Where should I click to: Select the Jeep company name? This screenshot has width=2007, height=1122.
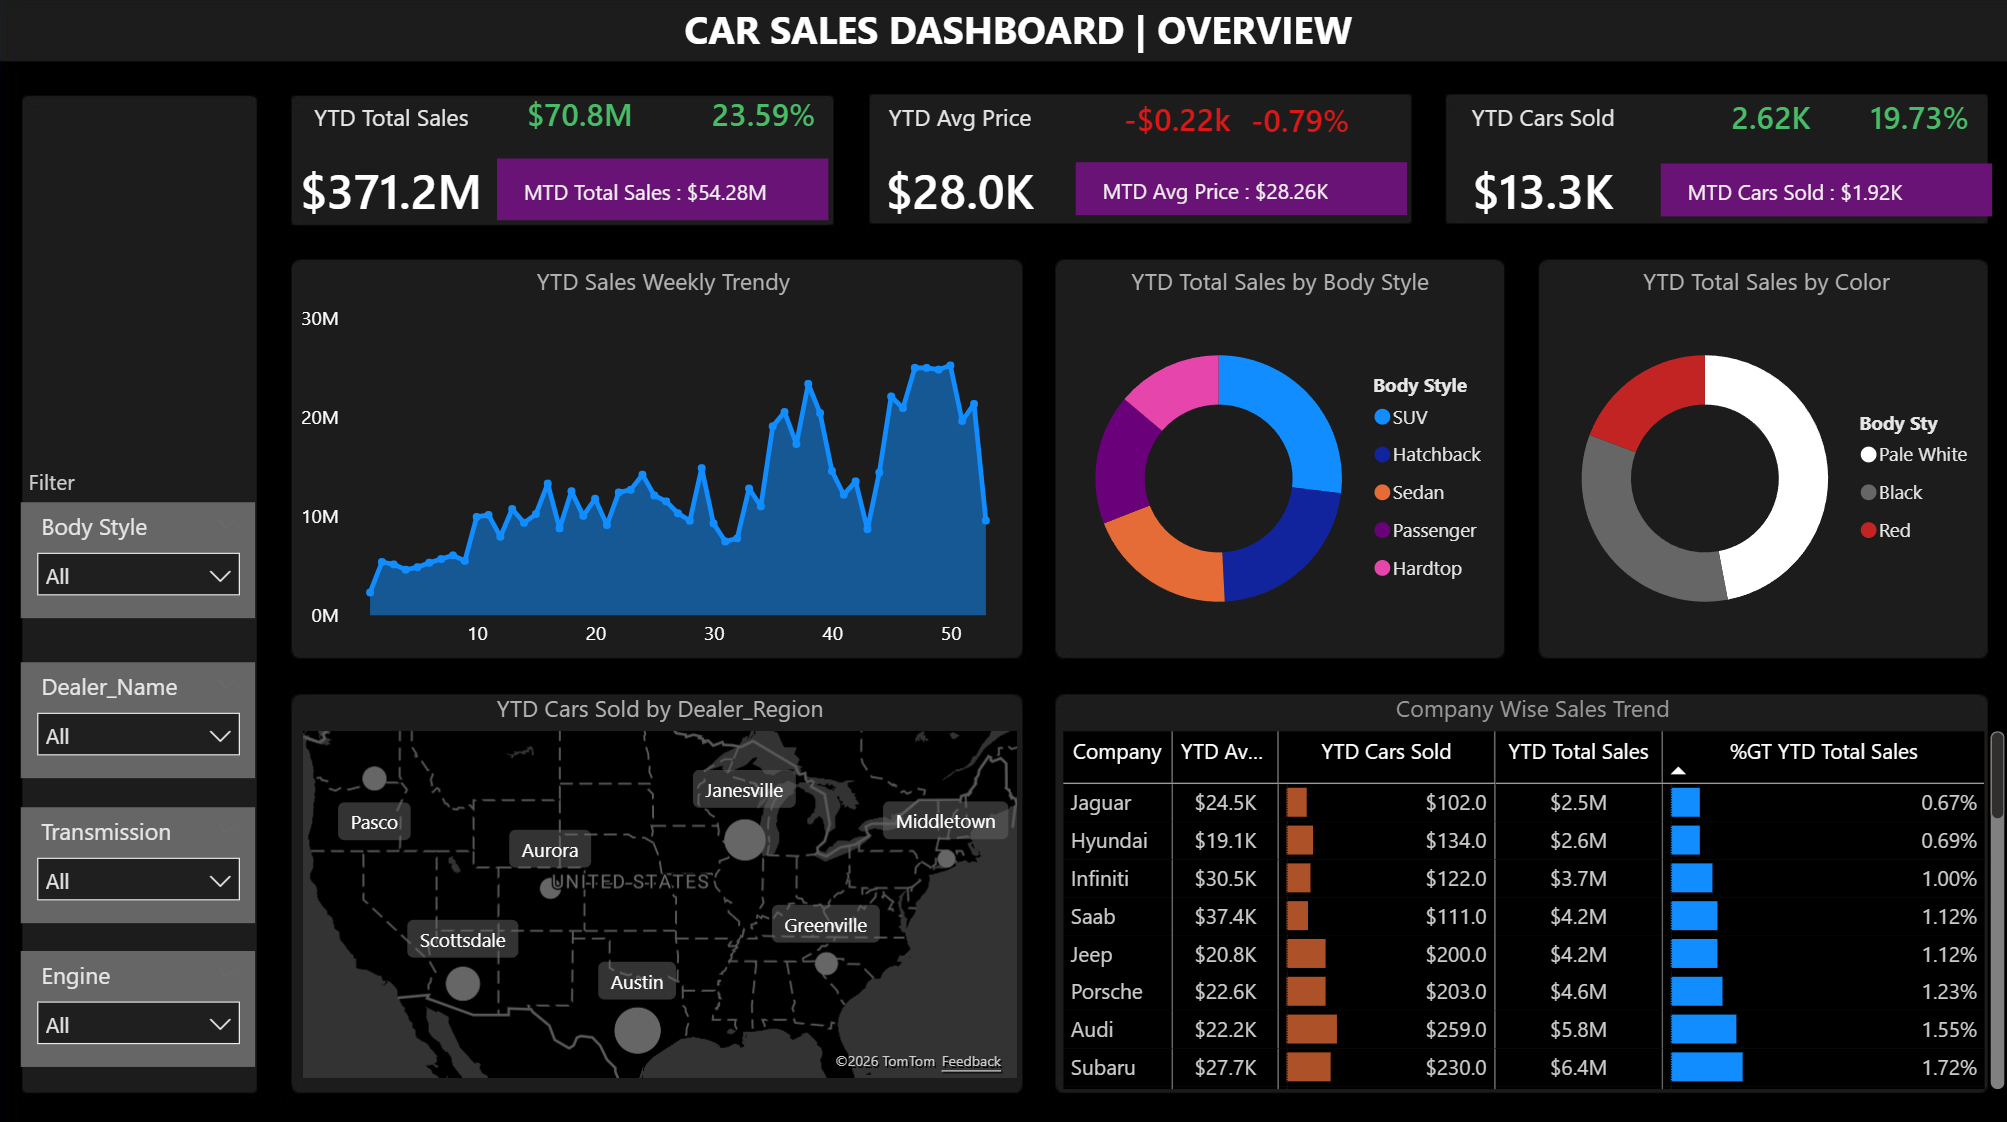coord(1091,954)
